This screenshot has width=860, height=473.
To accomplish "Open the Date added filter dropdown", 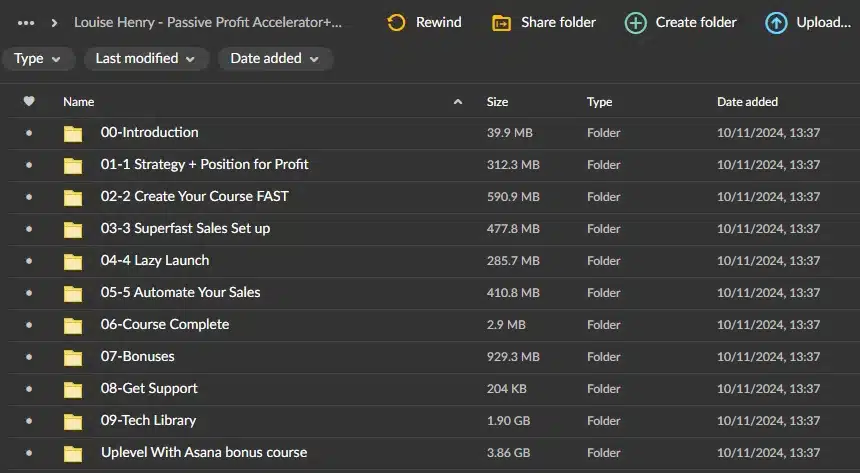I will point(275,59).
